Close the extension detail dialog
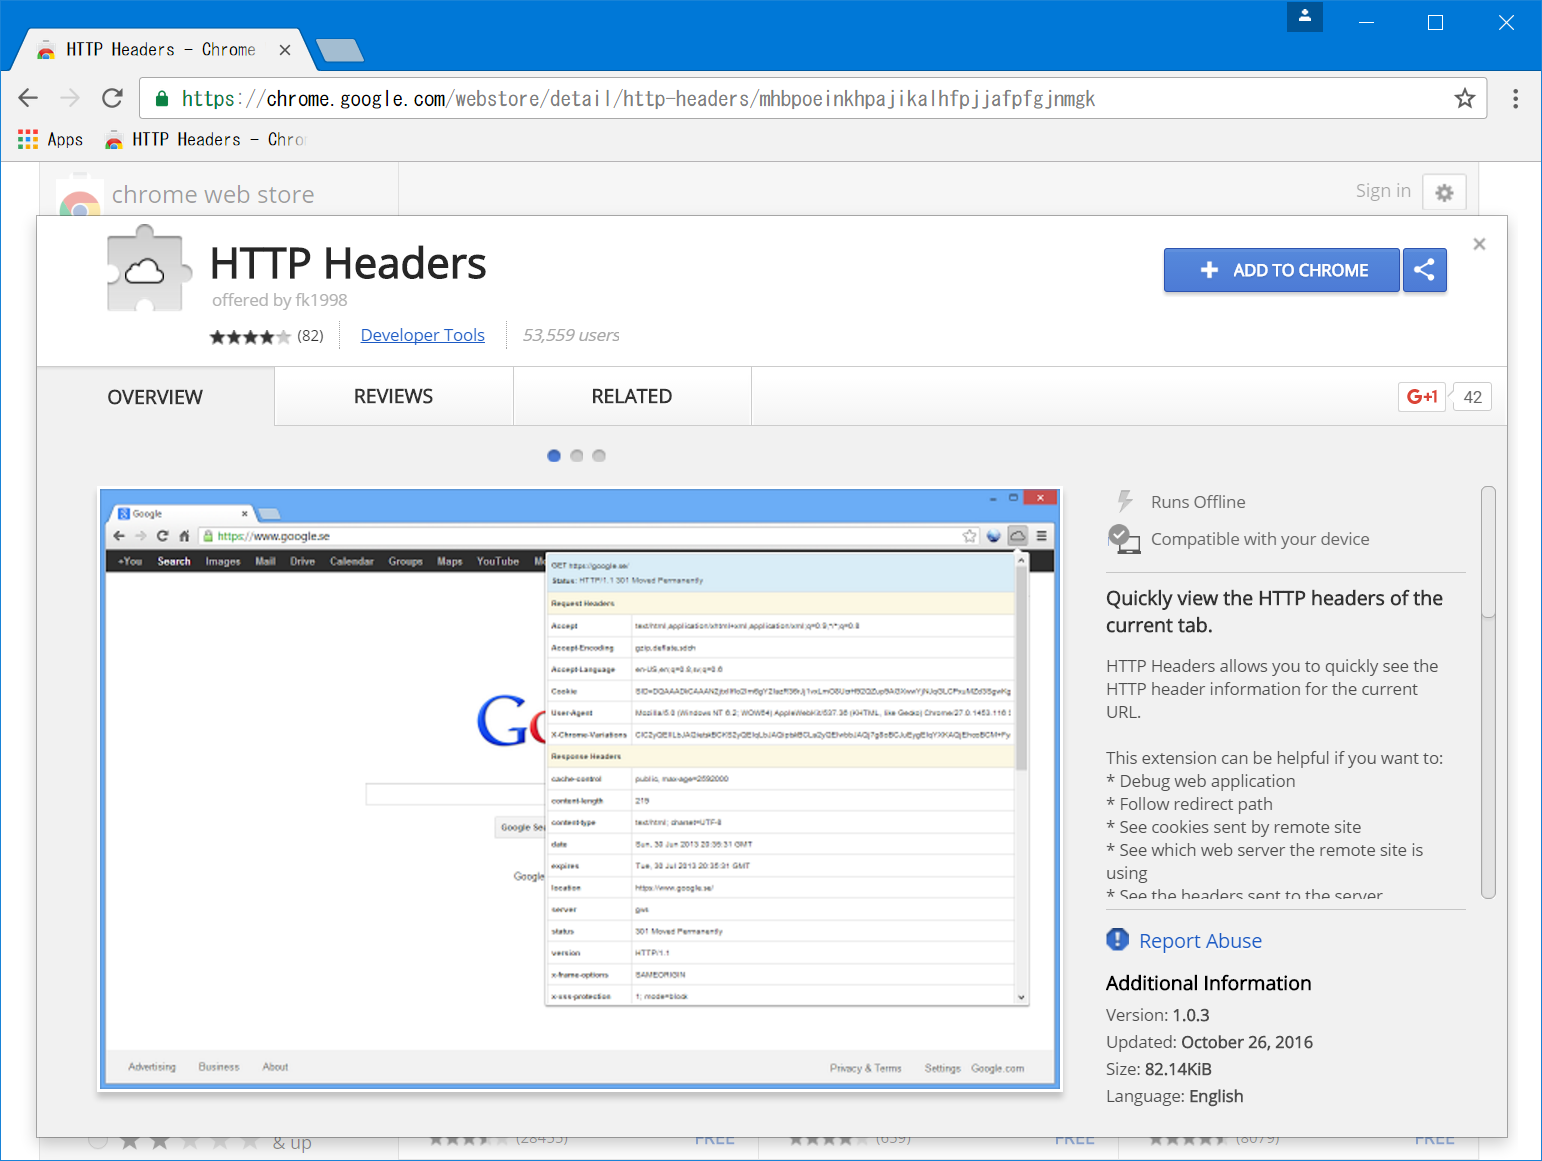This screenshot has width=1542, height=1161. (1479, 244)
